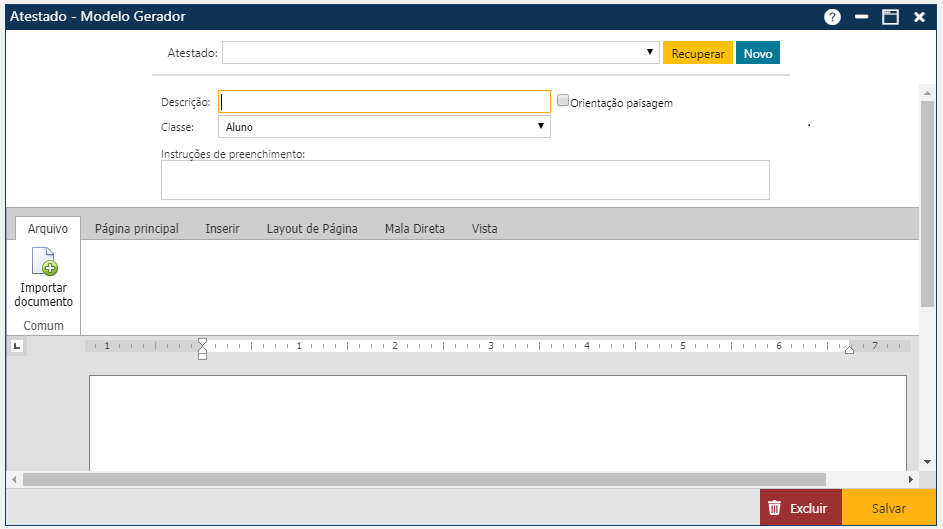Screen dimensions: 943x529
Task: Select the Layout de Página tab
Action: coord(312,229)
